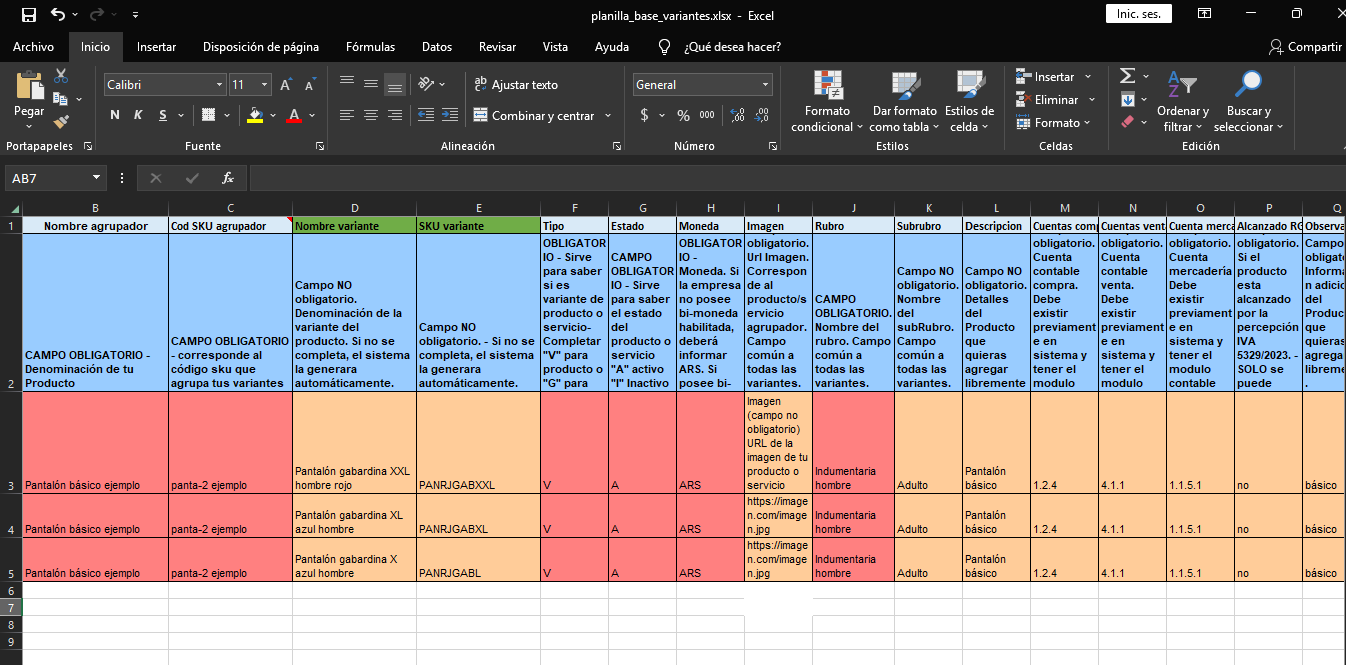The height and width of the screenshot is (665, 1346).
Task: Click the cell borders icon
Action: [208, 115]
